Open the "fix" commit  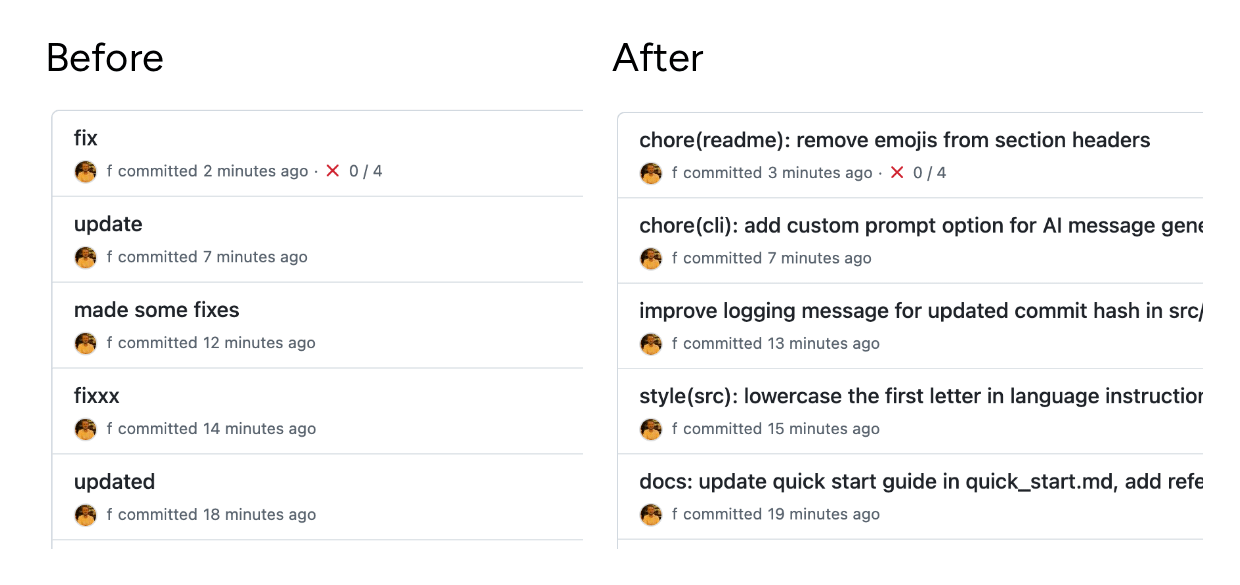point(85,138)
